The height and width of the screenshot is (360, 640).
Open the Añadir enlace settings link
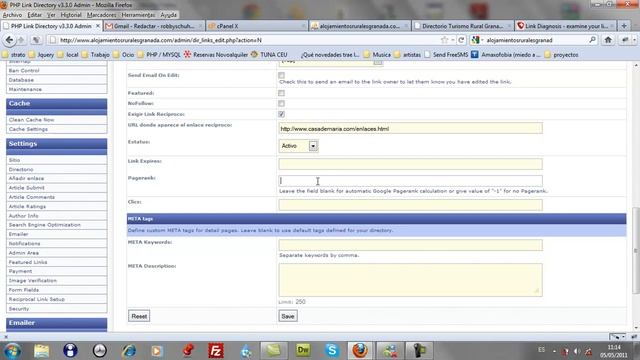coord(26,178)
